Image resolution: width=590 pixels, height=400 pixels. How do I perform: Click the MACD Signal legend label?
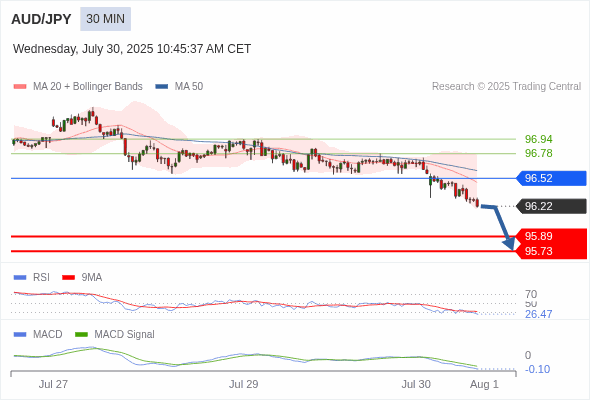125,335
